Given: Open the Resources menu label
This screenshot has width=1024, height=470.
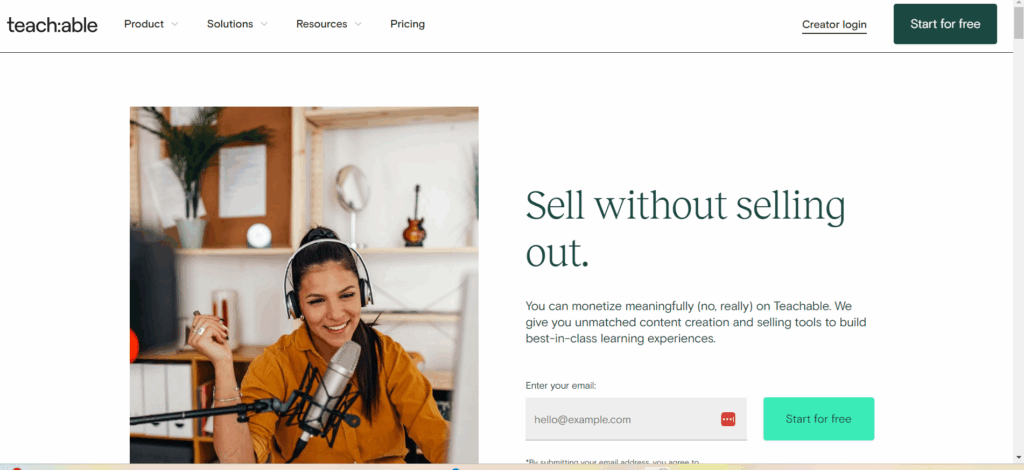Looking at the screenshot, I should coord(321,24).
